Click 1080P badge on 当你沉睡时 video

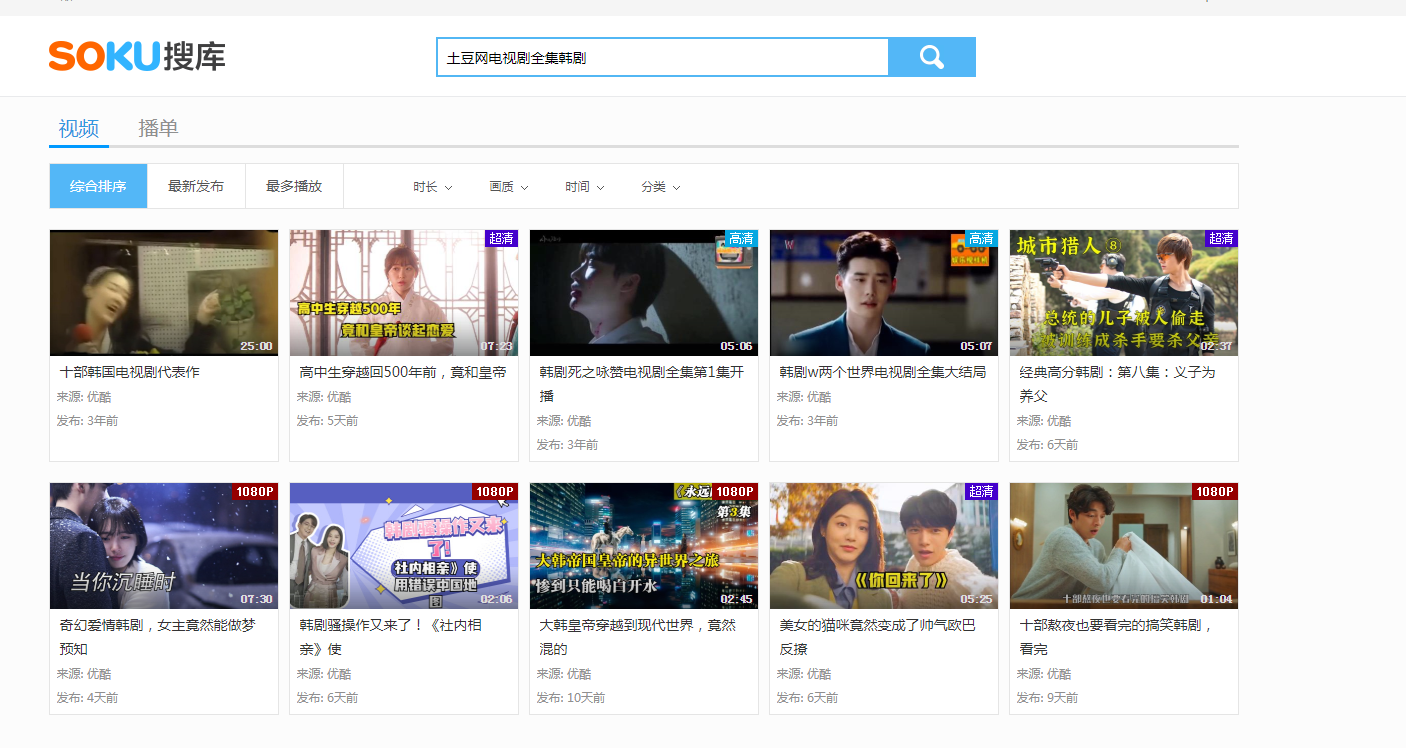(255, 491)
